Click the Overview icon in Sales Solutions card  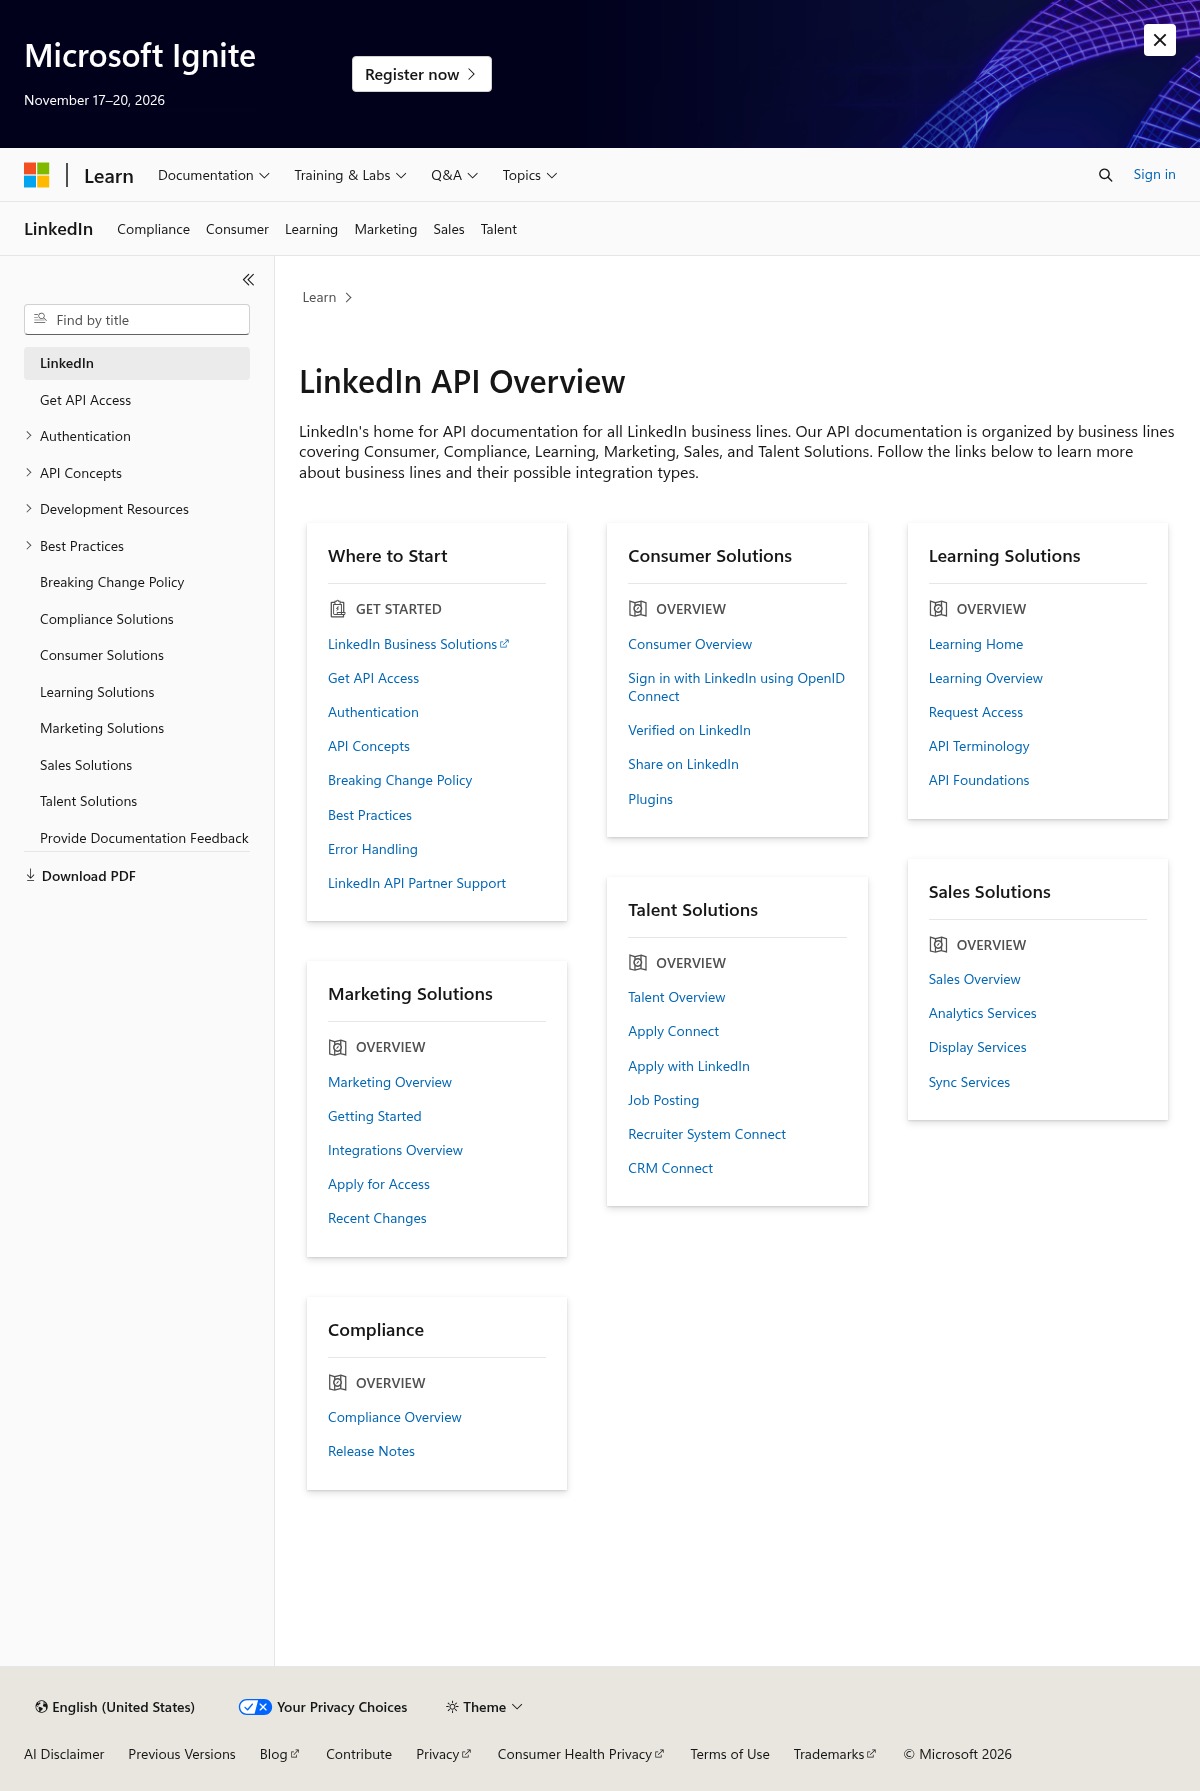tap(938, 945)
